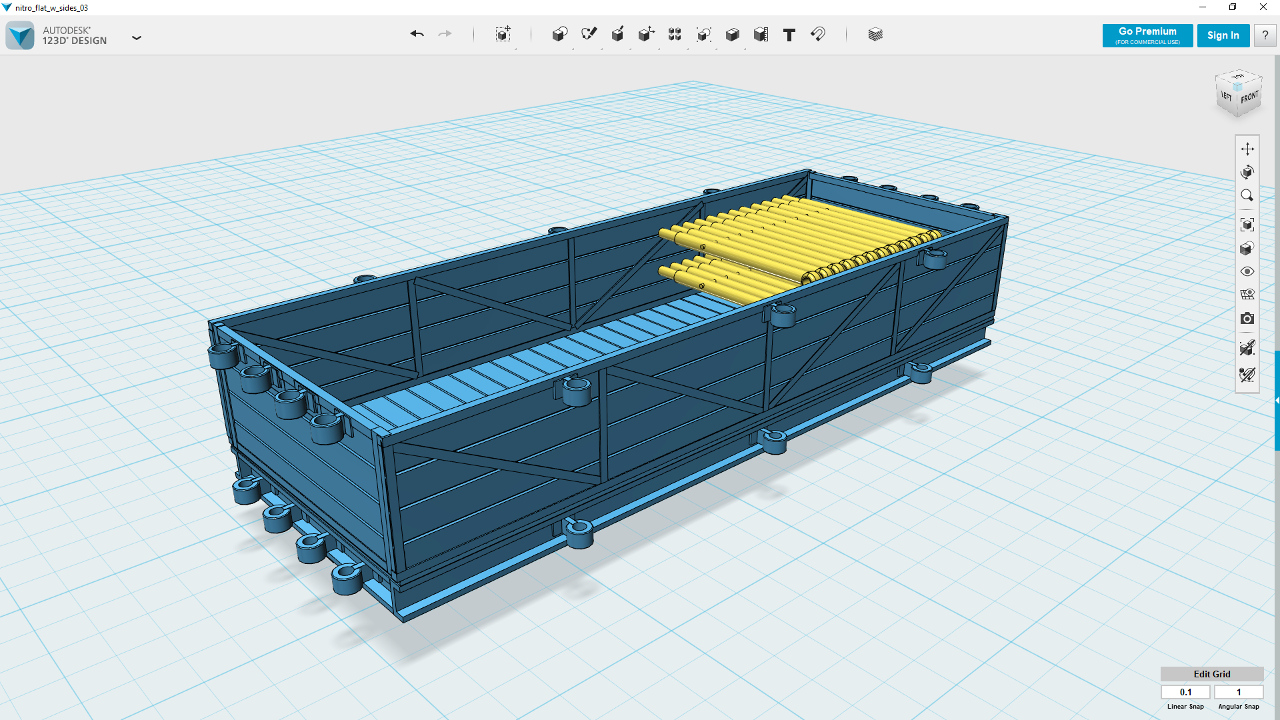The width and height of the screenshot is (1280, 720).
Task: Open the Combine tools
Action: tap(732, 34)
